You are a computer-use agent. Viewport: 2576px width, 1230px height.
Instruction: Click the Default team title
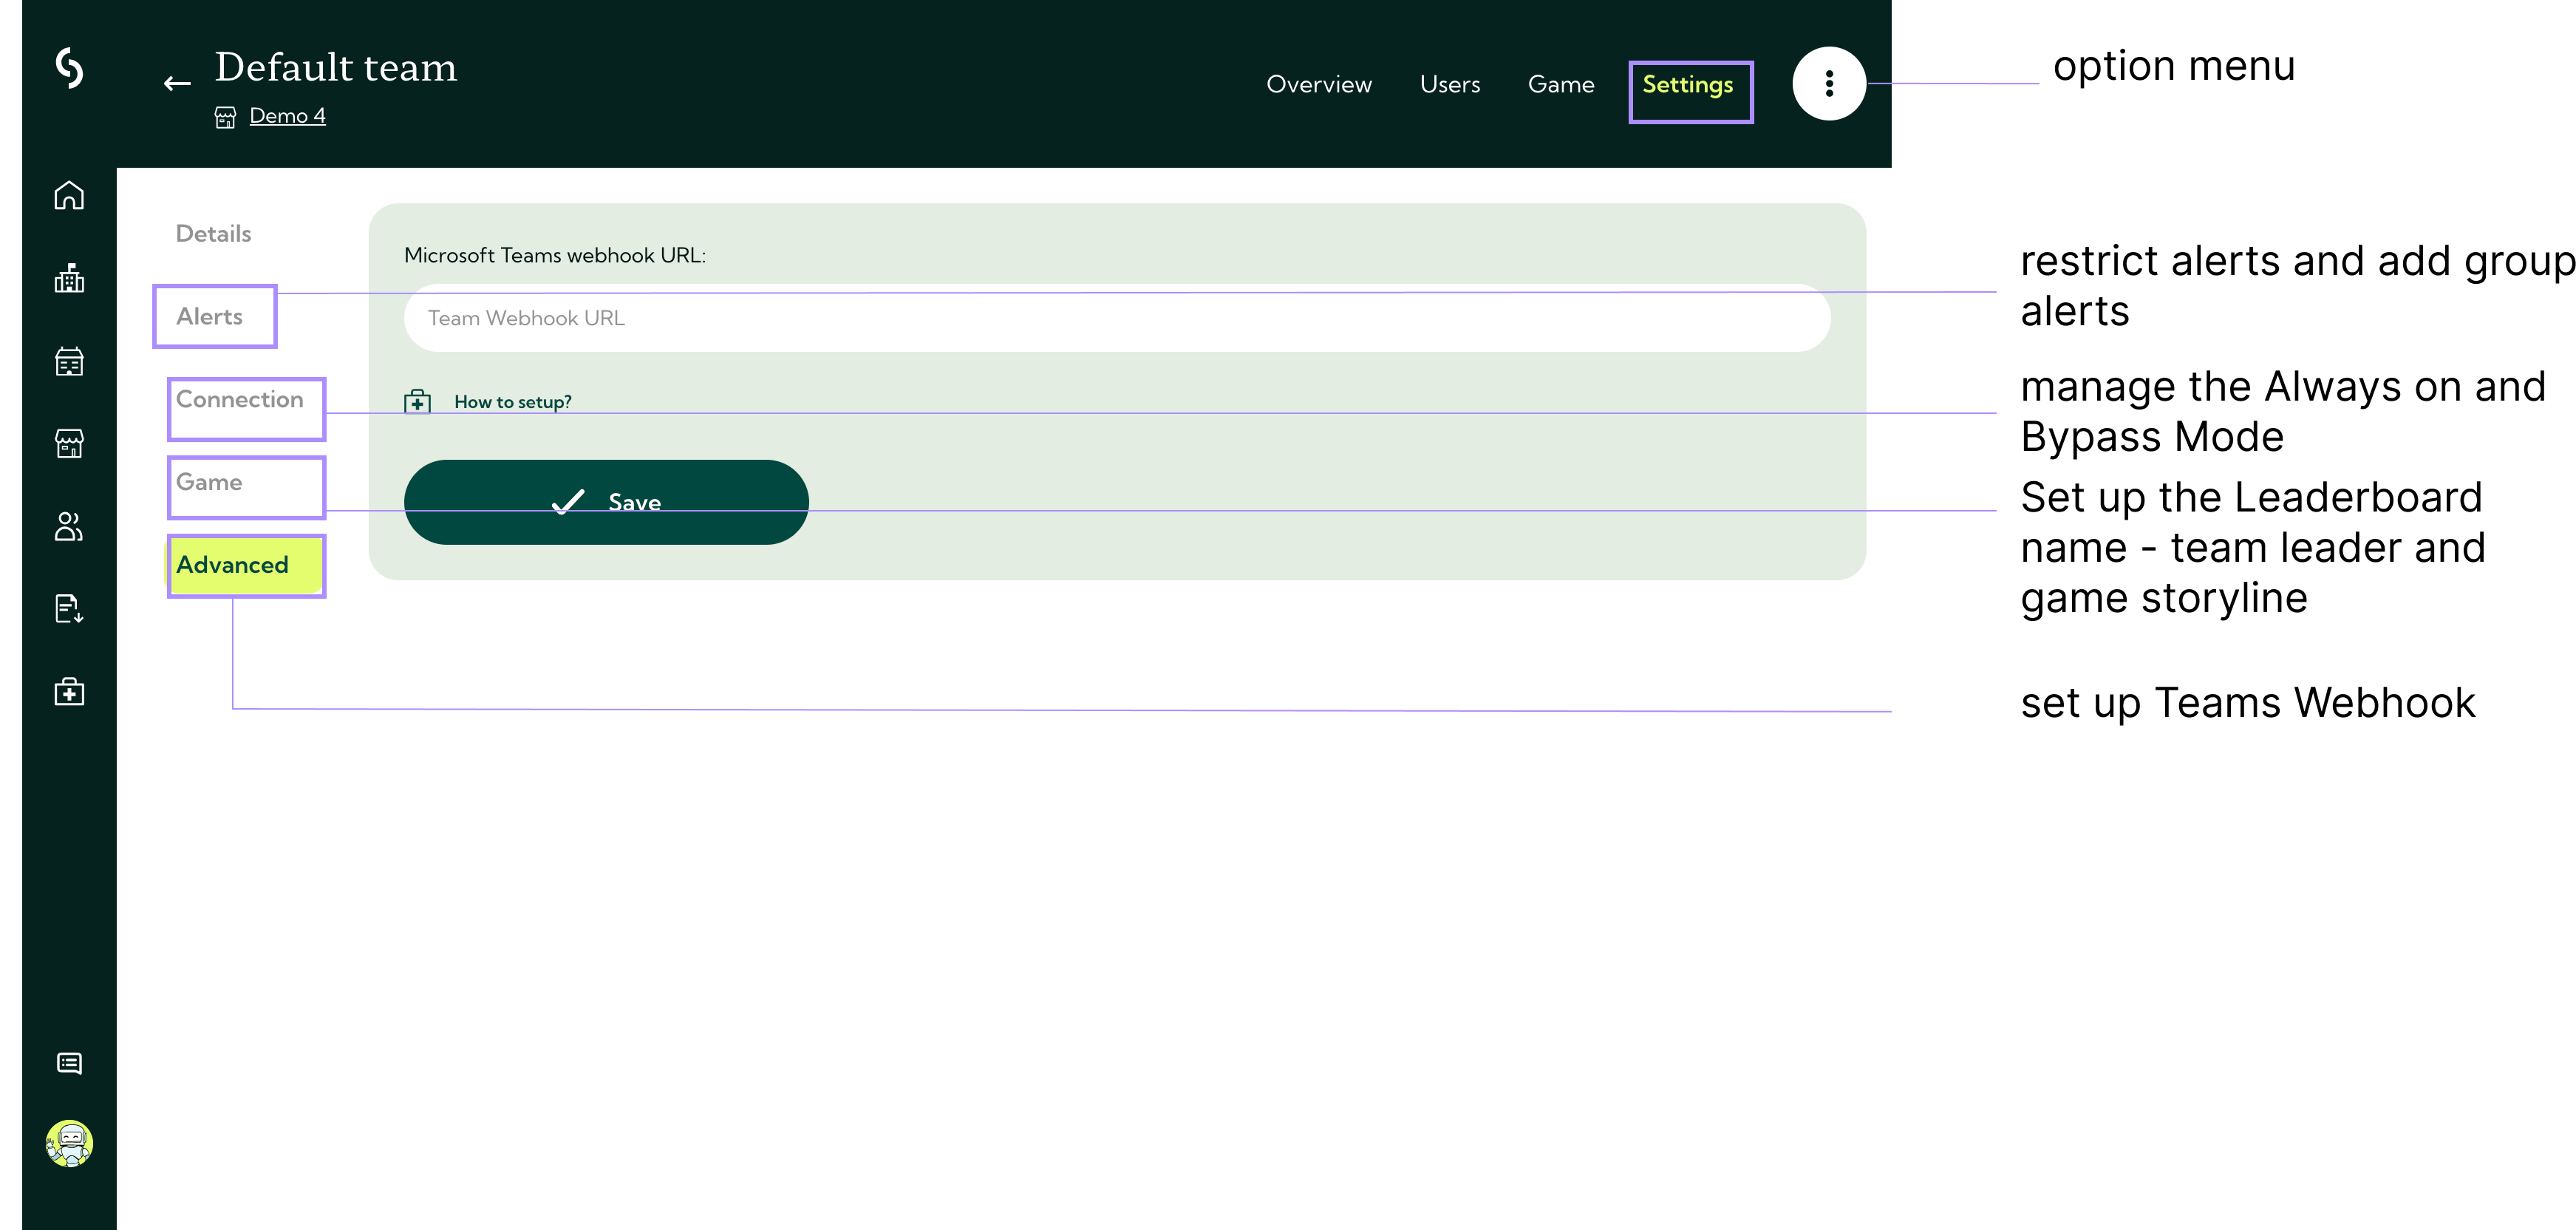[335, 68]
